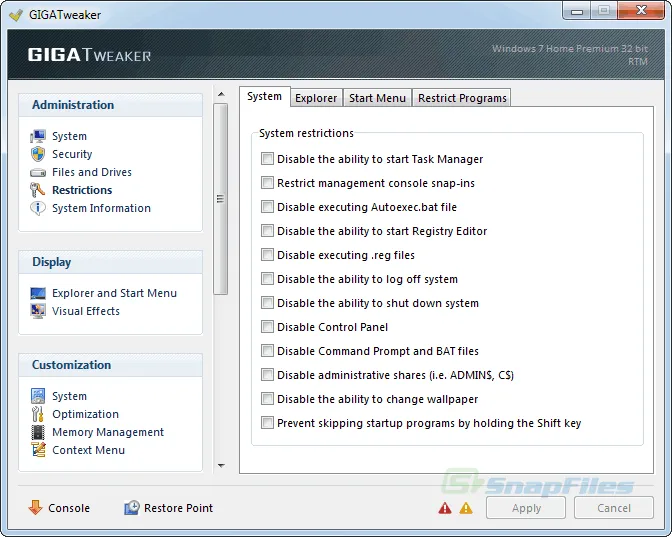
Task: Click the Administration System computer icon
Action: pyautogui.click(x=38, y=136)
